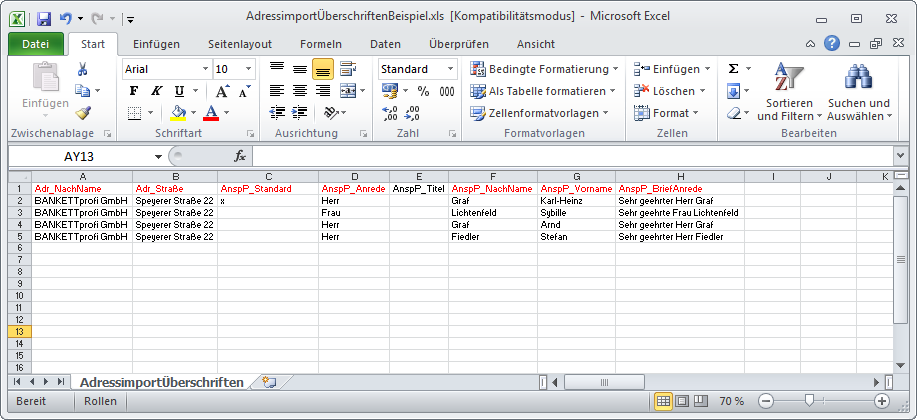This screenshot has width=917, height=420.
Task: Add a decimal place
Action: [x=389, y=113]
